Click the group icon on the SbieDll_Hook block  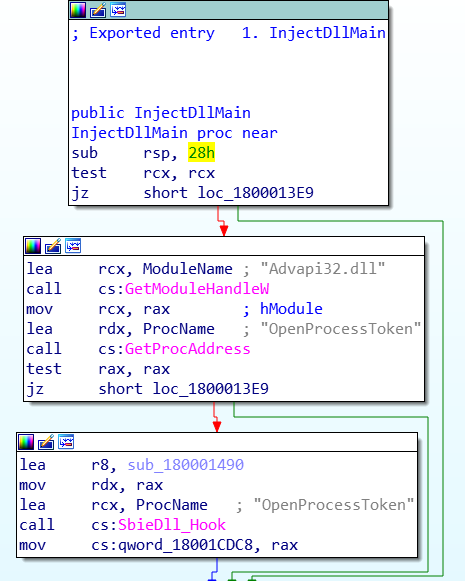66,442
